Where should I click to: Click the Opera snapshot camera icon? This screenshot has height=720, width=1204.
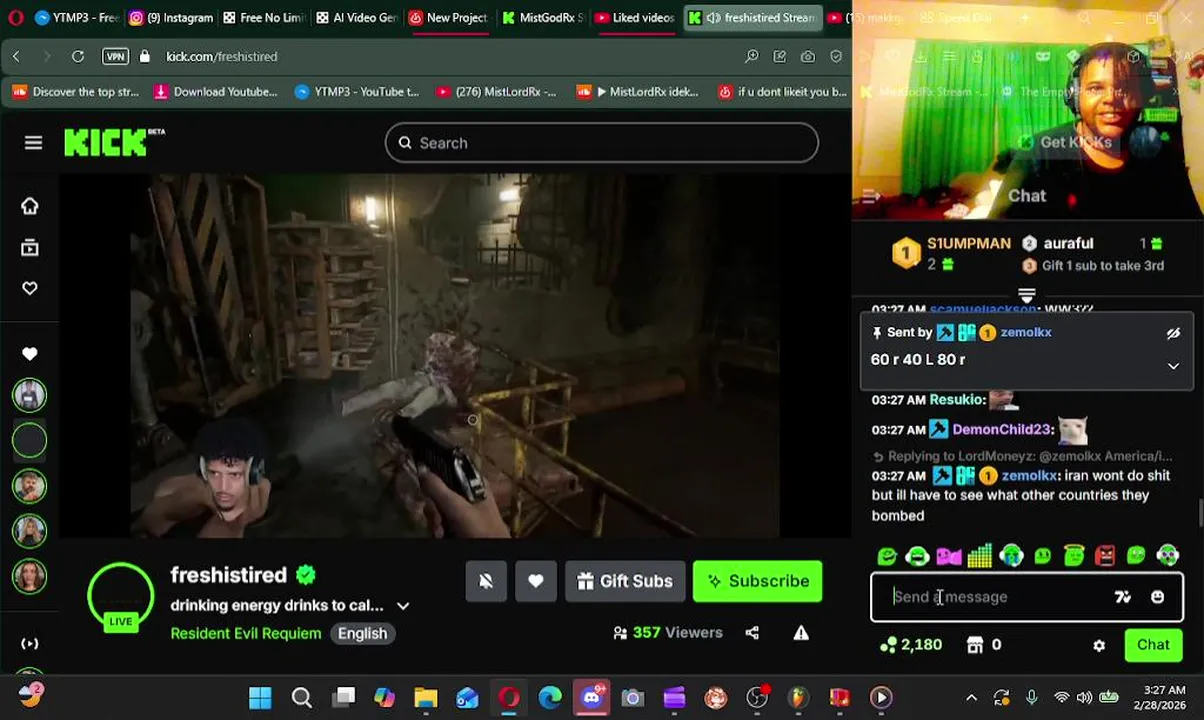(x=807, y=56)
